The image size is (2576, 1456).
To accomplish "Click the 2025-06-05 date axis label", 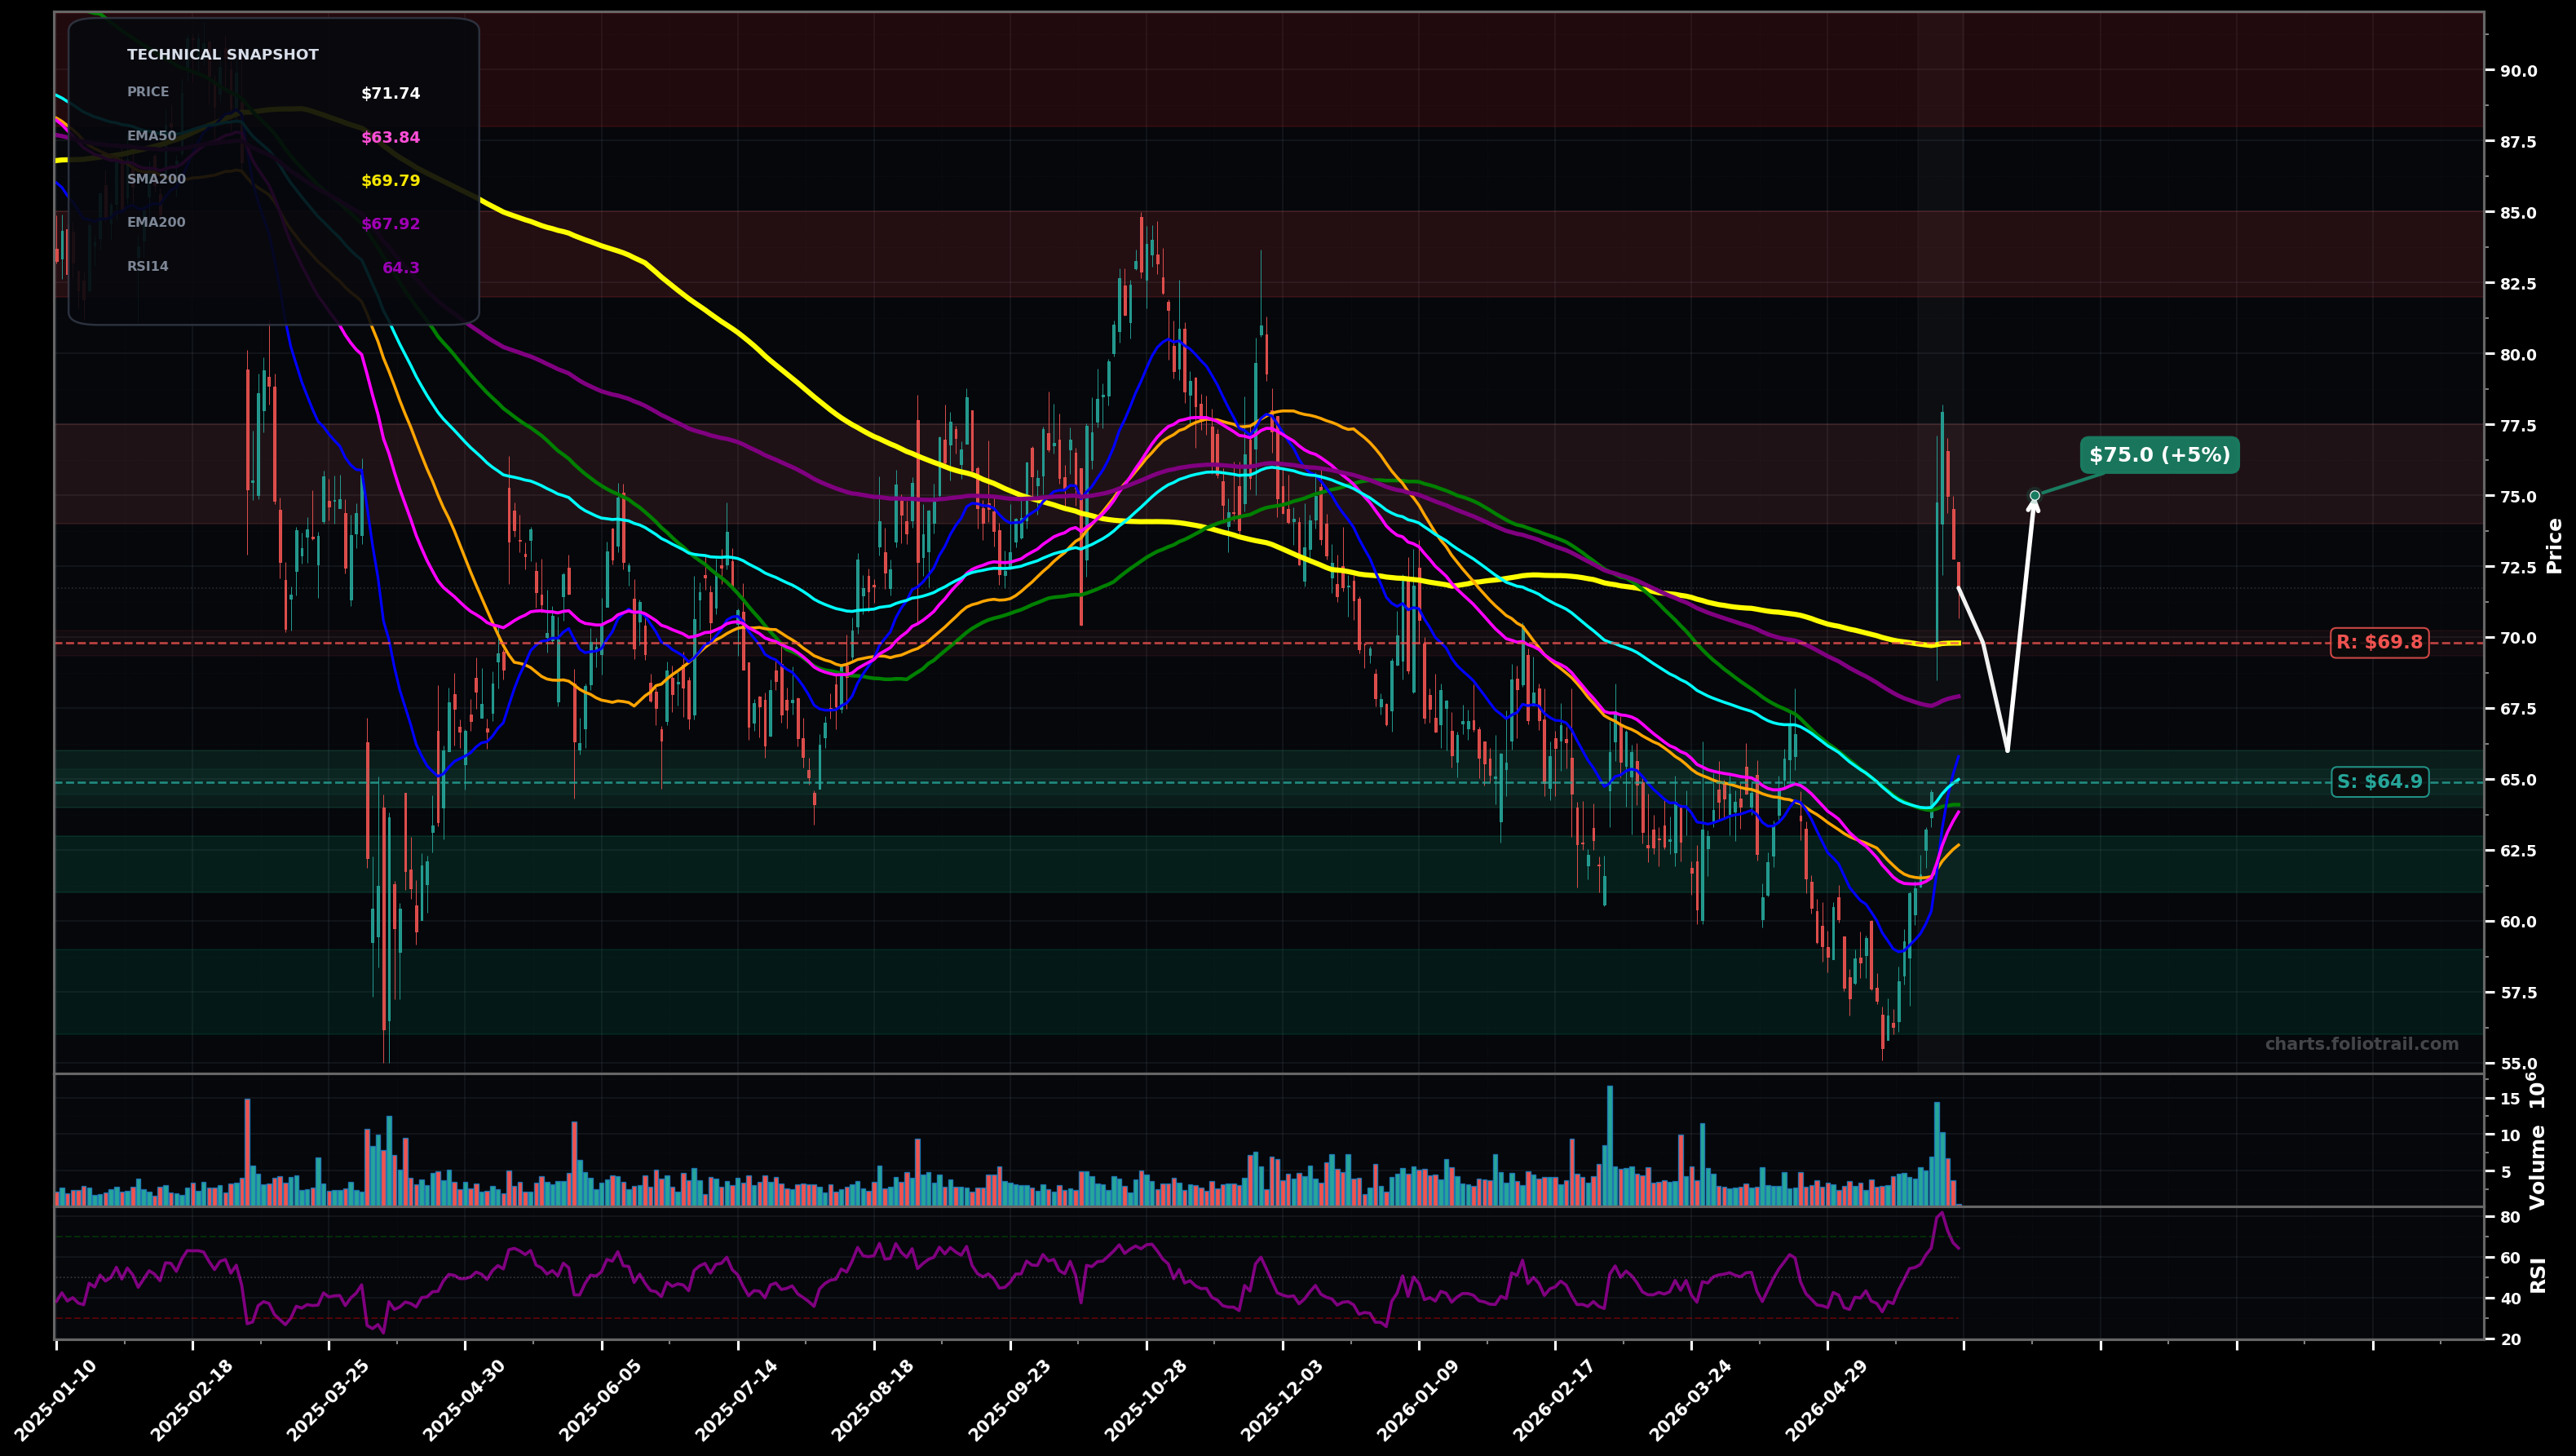I will click(600, 1400).
